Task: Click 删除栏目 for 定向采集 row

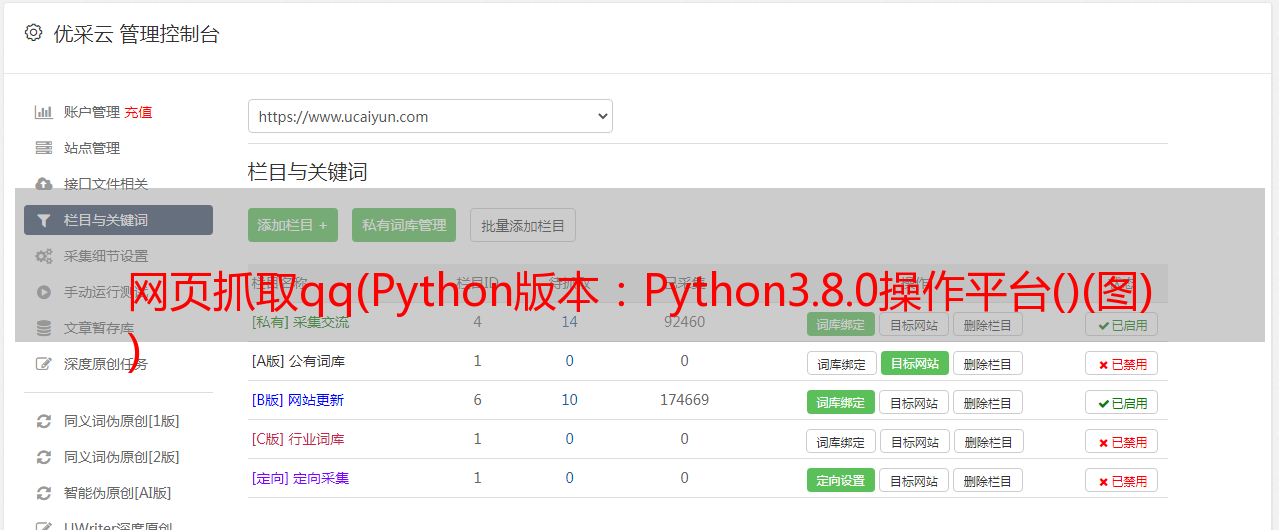Action: [988, 480]
